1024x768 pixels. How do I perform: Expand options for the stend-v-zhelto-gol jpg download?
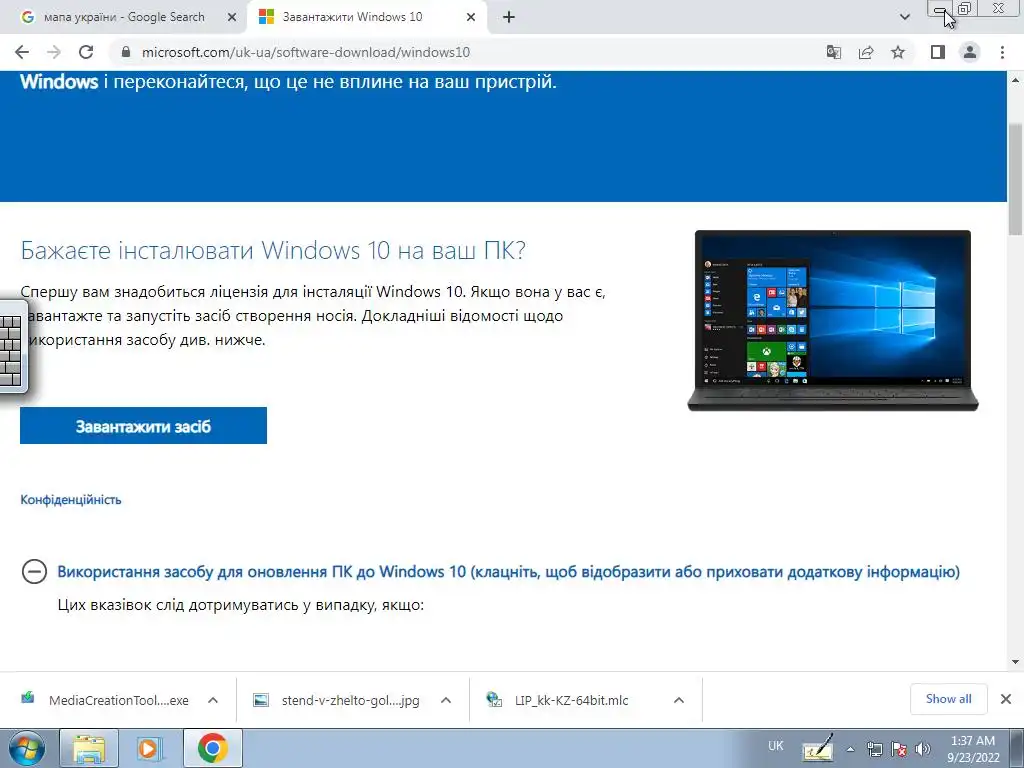click(446, 700)
